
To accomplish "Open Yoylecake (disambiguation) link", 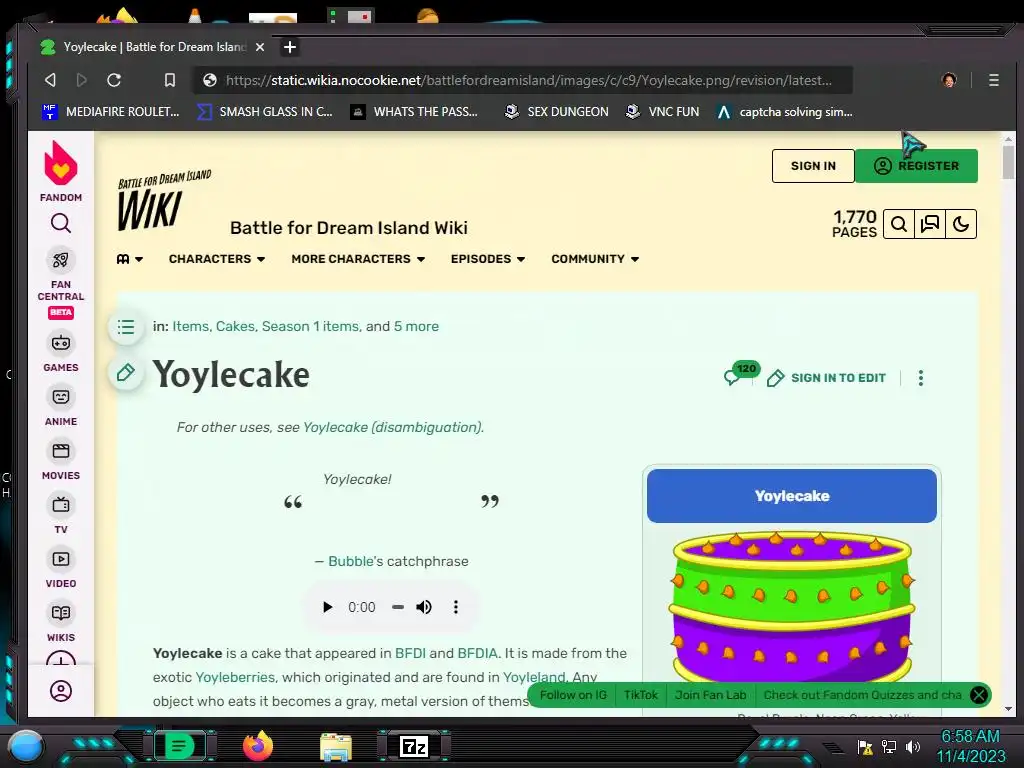I will click(392, 427).
